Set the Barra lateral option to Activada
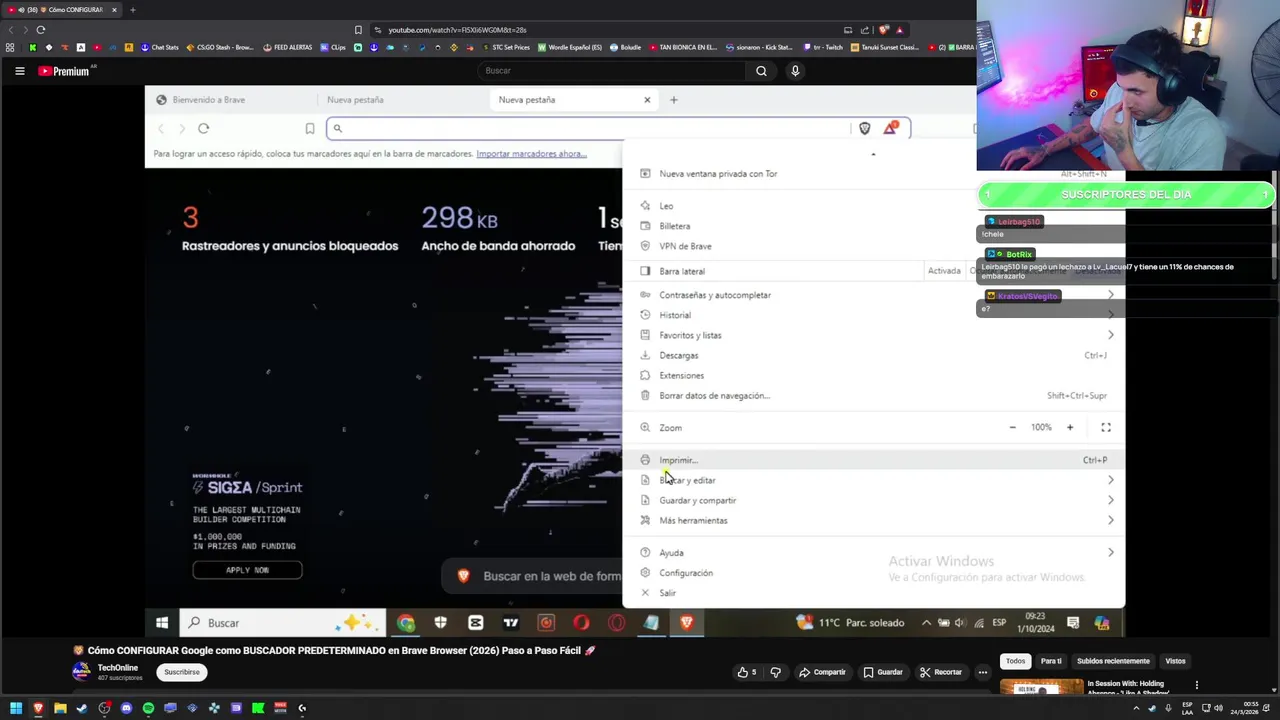The image size is (1280, 720). pos(944,271)
